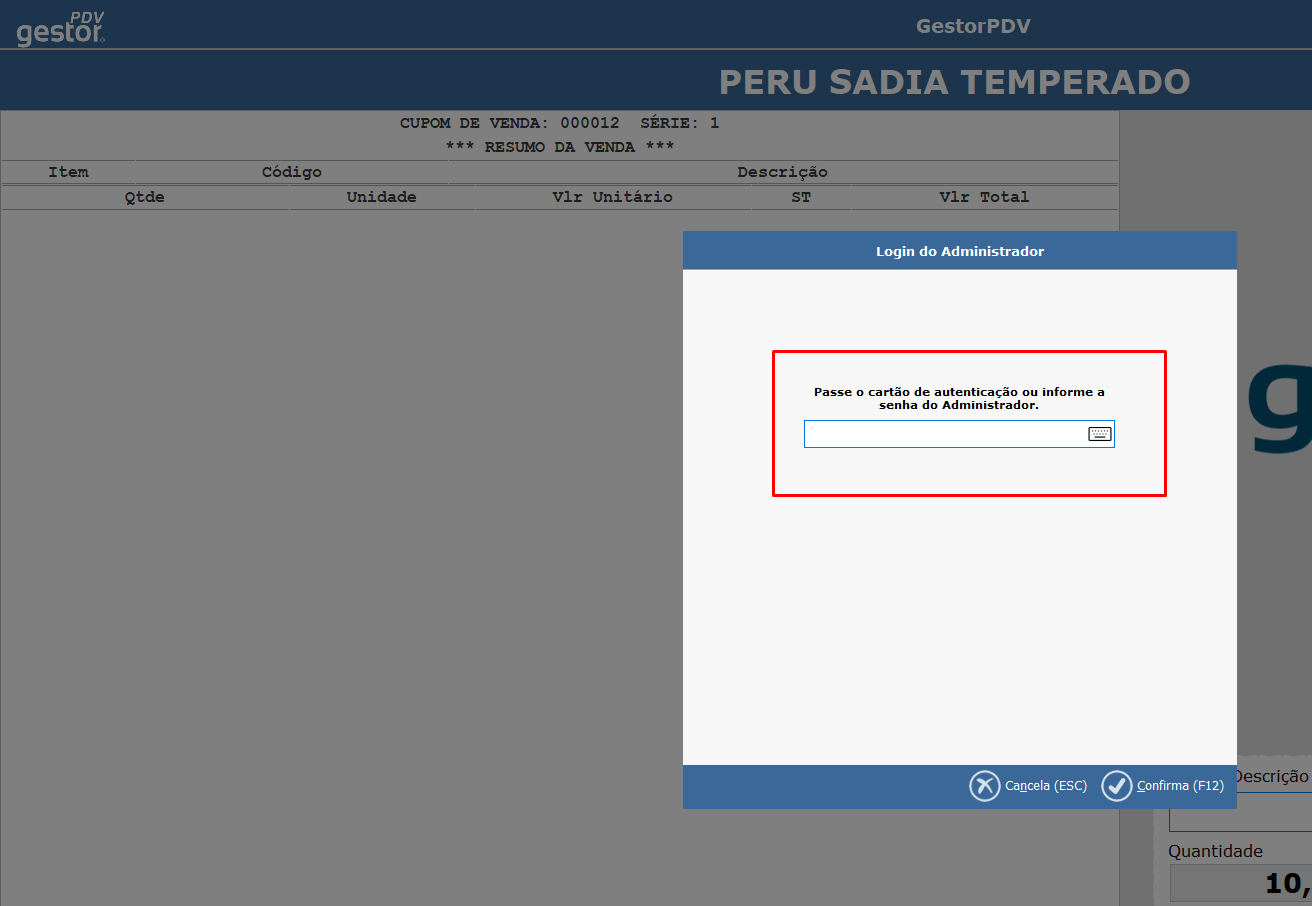
Task: Click the Confirma (F12) text label
Action: click(x=1180, y=786)
